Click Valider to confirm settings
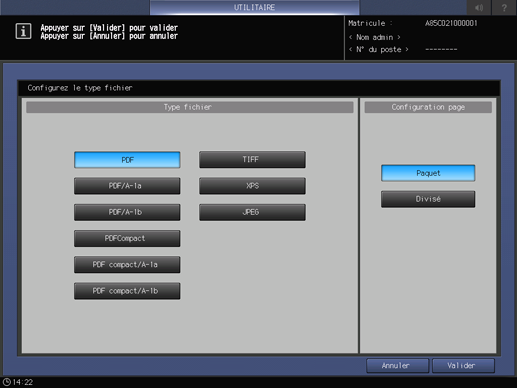Screen dimensions: 517x388 463,366
